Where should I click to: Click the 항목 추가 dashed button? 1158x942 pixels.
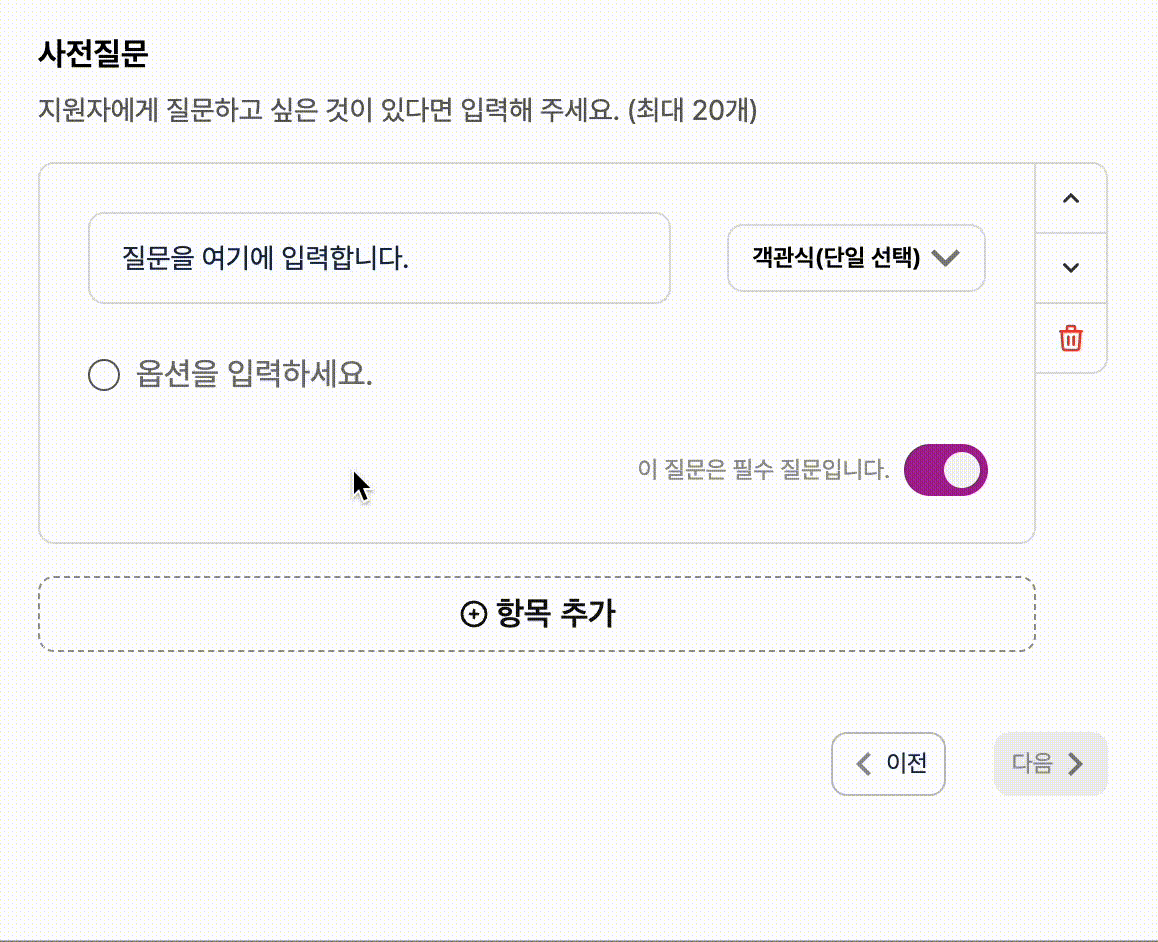[x=537, y=614]
